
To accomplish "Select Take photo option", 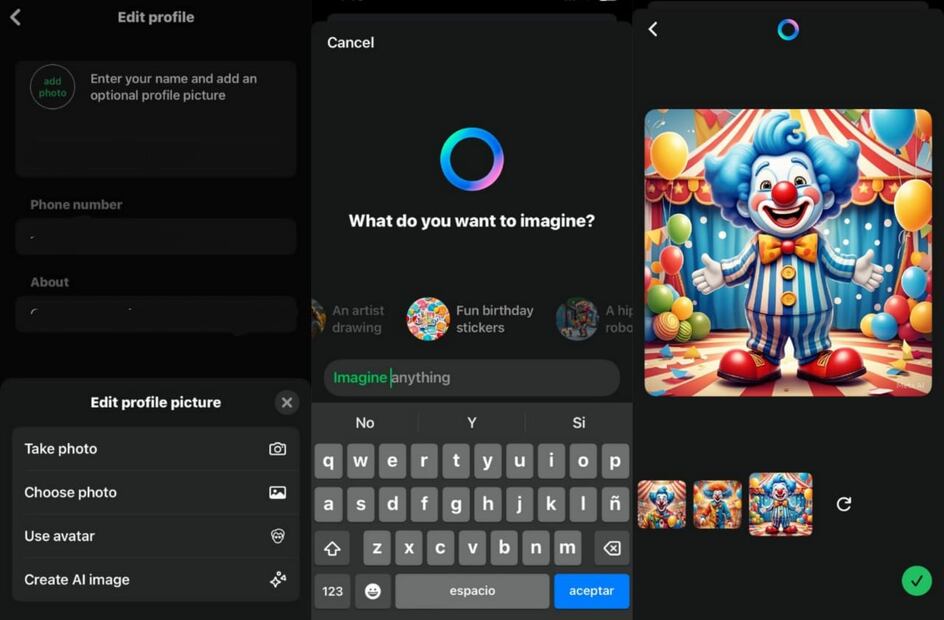I will [155, 449].
